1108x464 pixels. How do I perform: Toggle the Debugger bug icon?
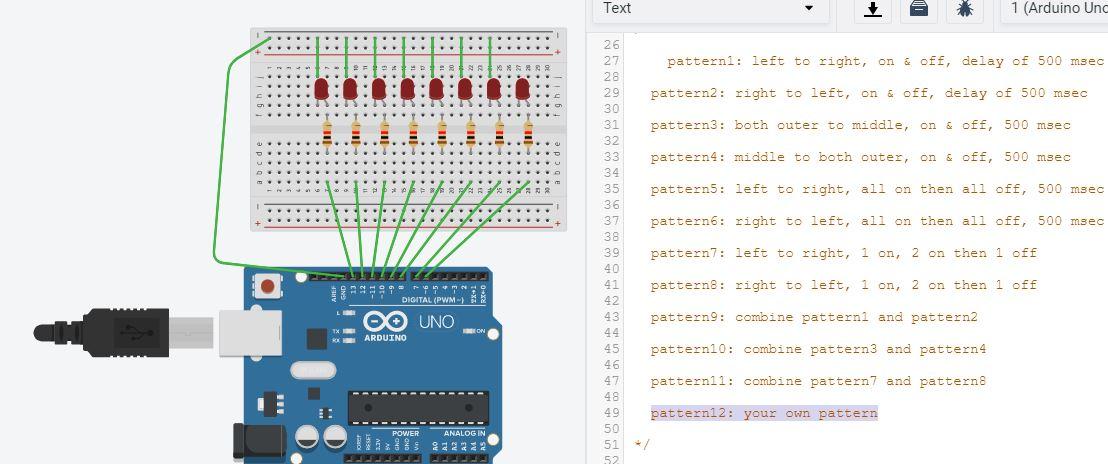[964, 9]
